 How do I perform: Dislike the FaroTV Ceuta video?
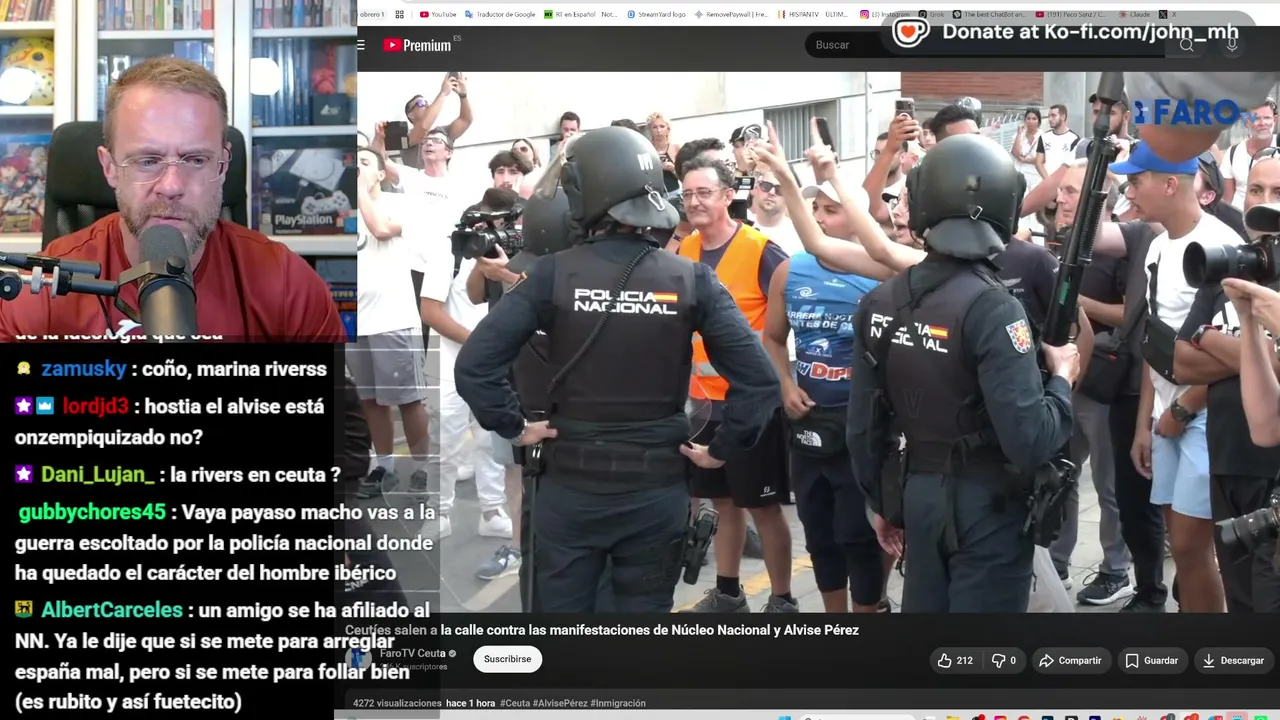click(x=1003, y=660)
